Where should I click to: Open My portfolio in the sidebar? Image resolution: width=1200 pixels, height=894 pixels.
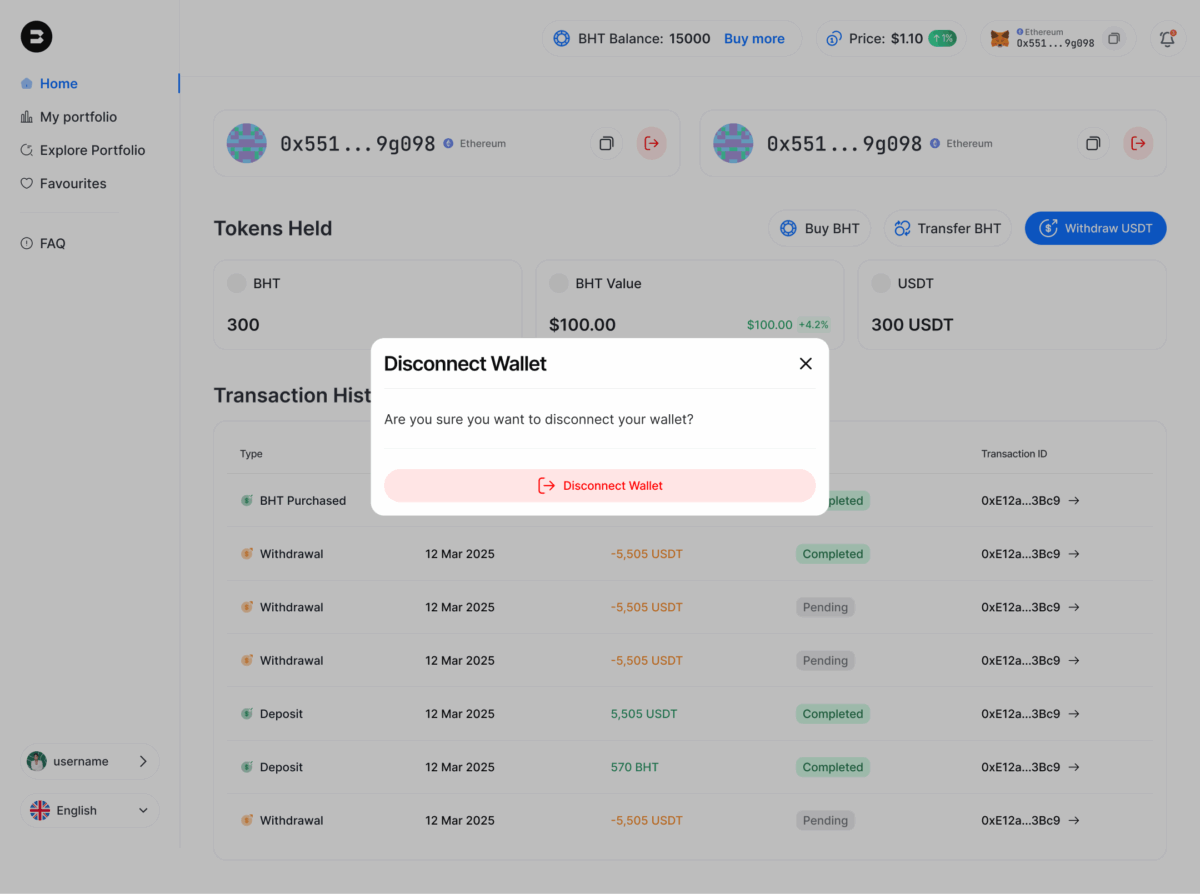tap(78, 117)
